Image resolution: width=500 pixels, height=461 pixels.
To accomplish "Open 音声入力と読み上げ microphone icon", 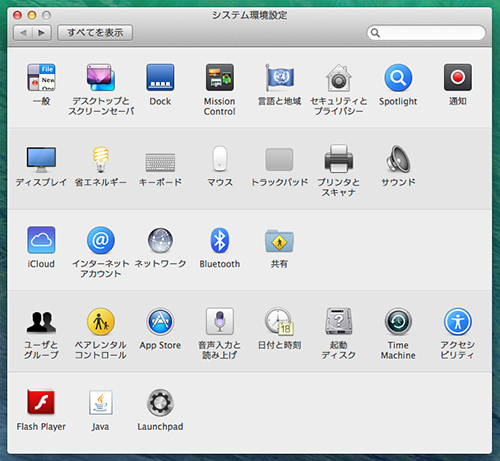I will [x=220, y=321].
